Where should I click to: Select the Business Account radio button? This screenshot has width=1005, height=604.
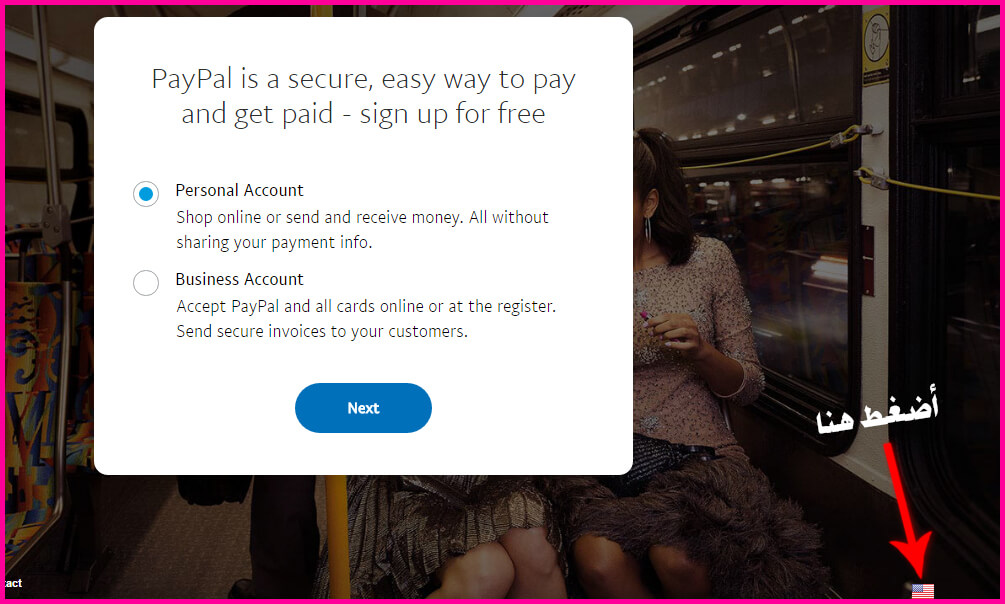(146, 283)
